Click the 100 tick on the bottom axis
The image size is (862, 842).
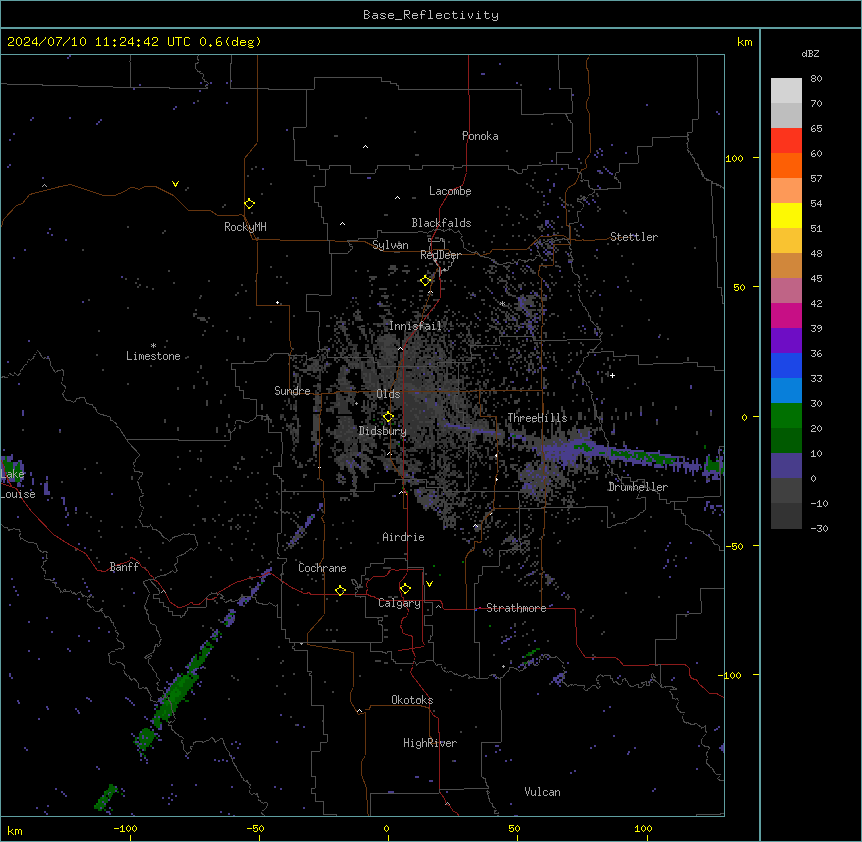(x=643, y=828)
